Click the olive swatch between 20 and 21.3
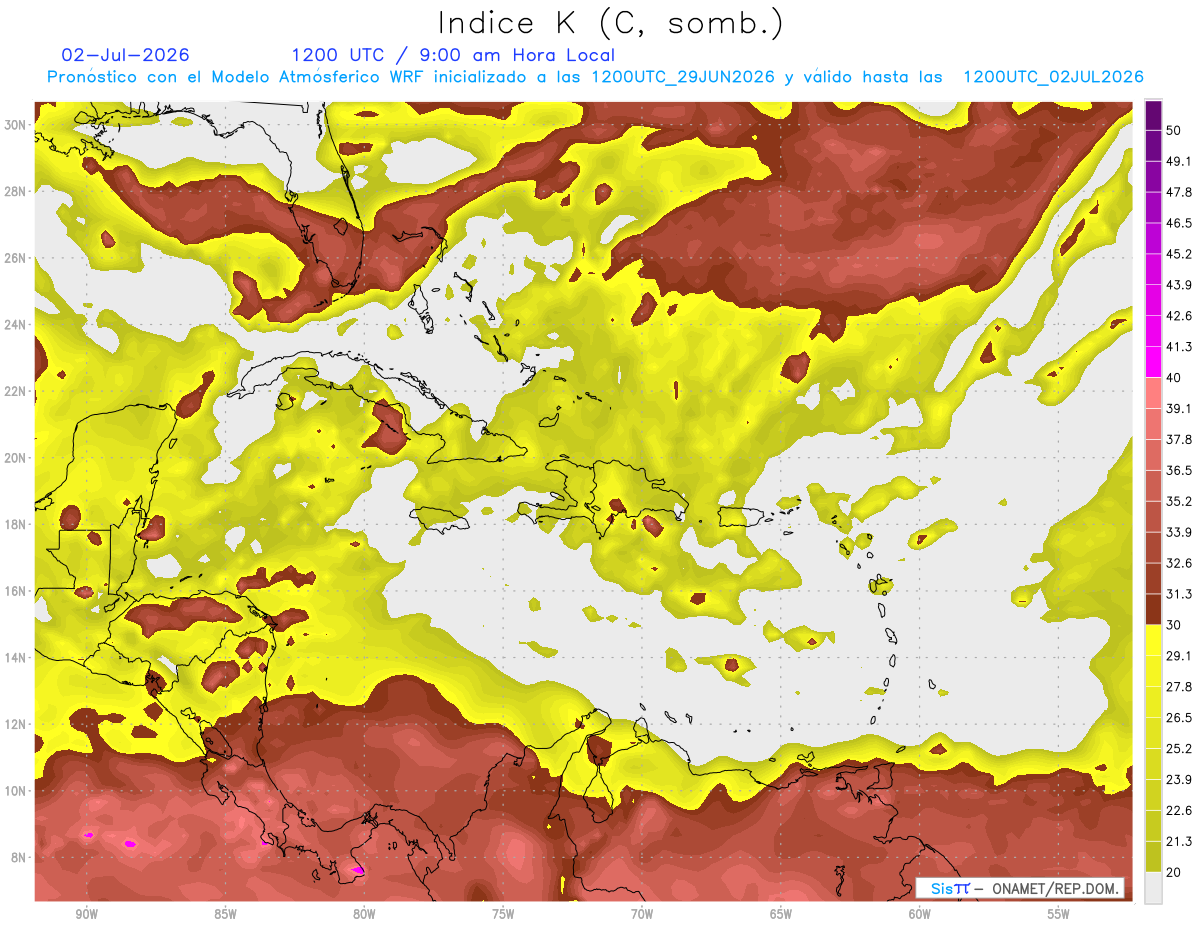 (1153, 857)
